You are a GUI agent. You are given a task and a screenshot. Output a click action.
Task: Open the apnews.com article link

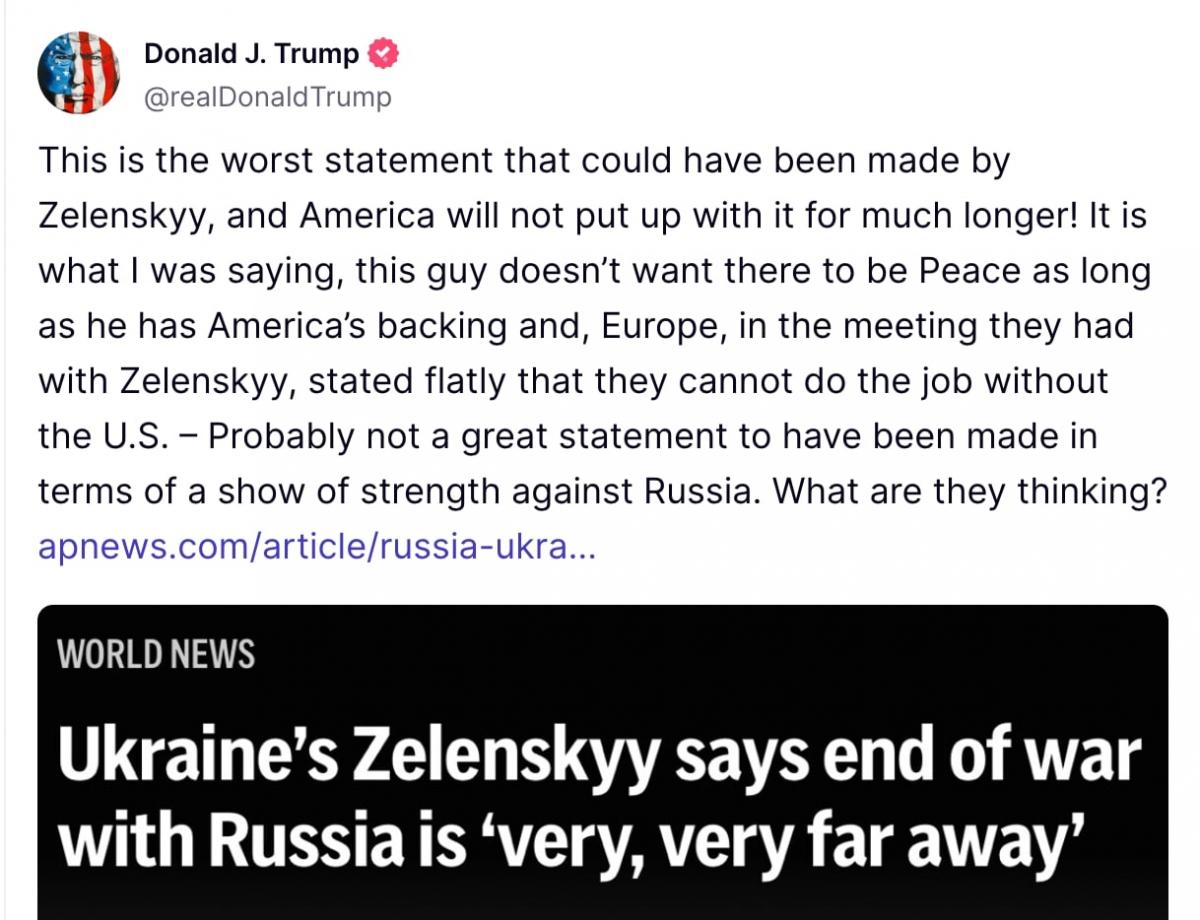316,547
